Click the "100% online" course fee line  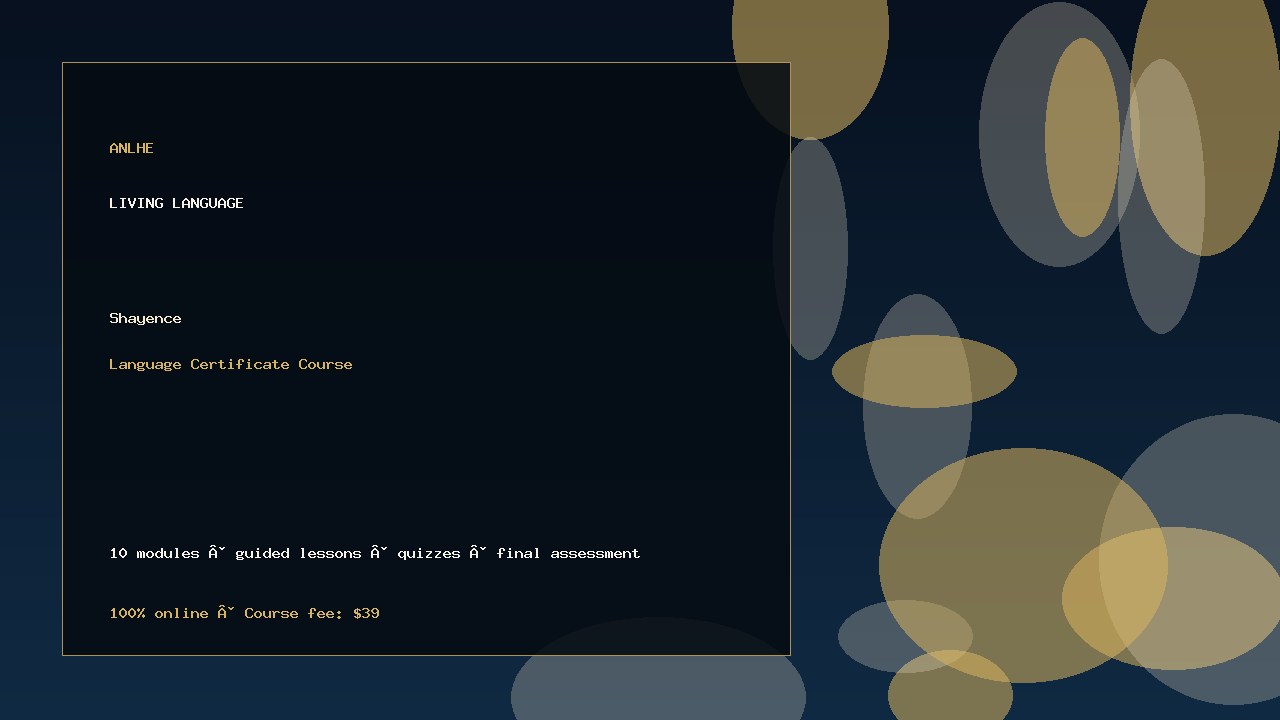[244, 613]
